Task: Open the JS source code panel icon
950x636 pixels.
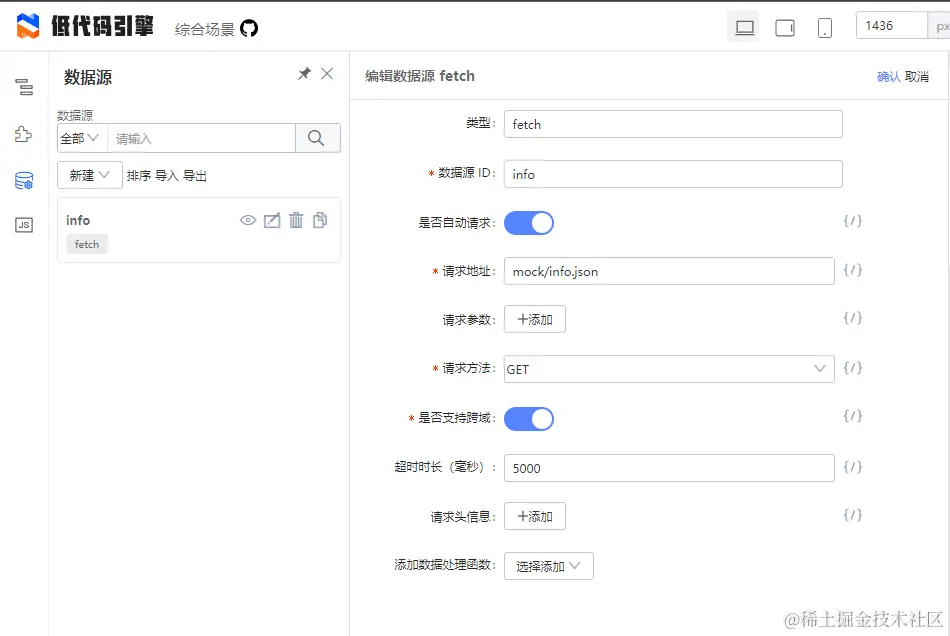Action: click(24, 225)
